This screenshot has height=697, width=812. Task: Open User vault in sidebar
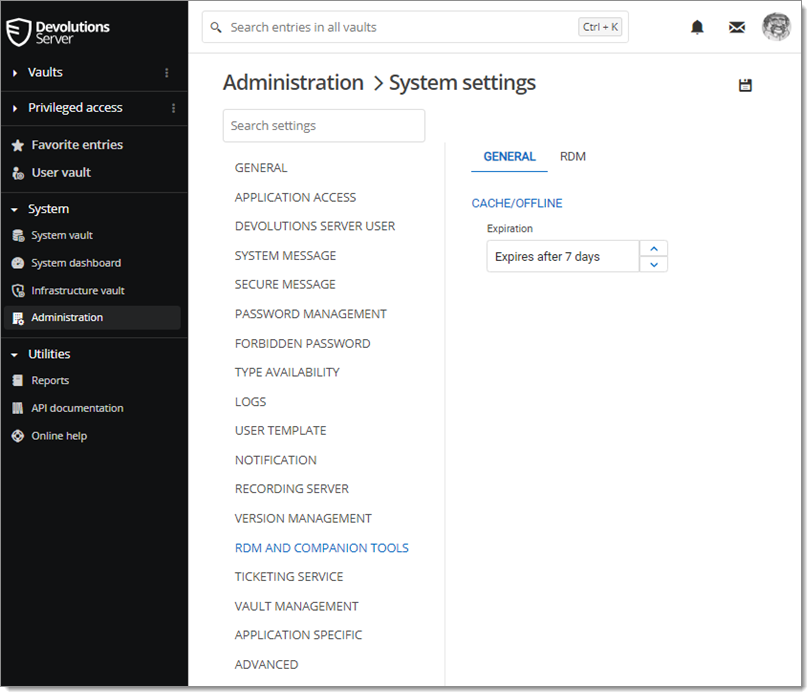click(x=61, y=173)
